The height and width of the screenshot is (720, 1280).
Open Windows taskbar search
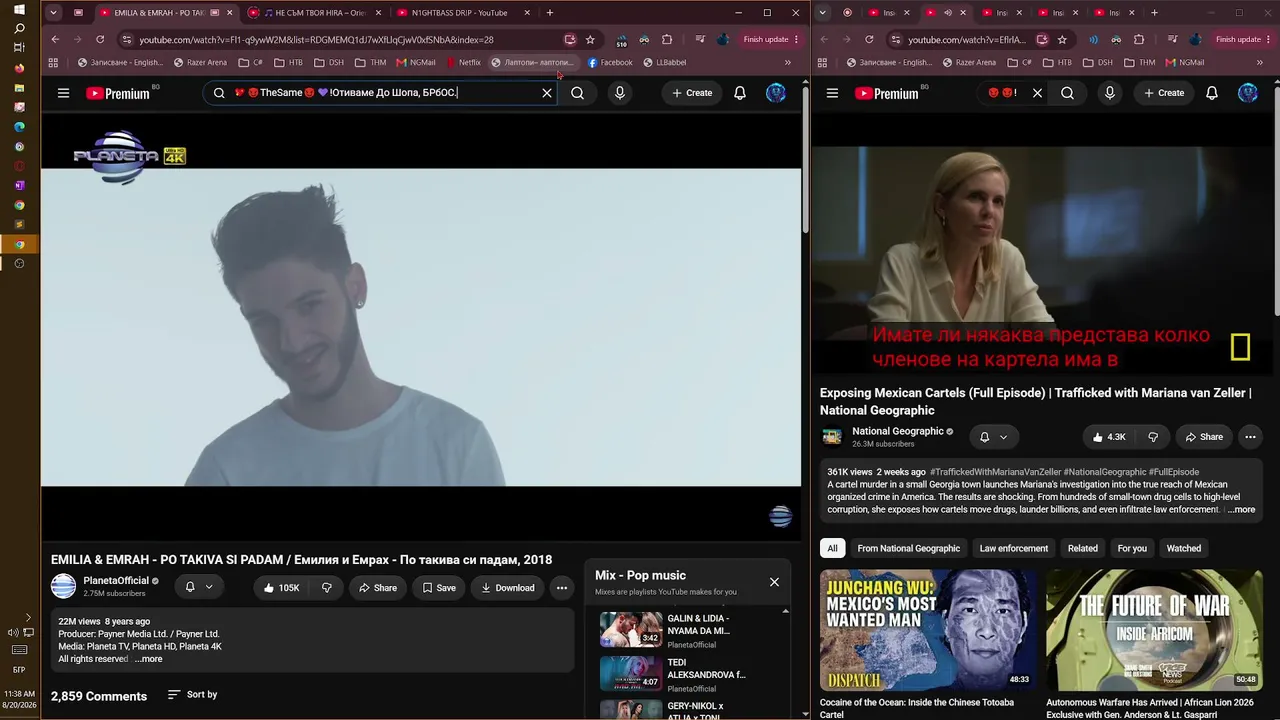coord(19,28)
